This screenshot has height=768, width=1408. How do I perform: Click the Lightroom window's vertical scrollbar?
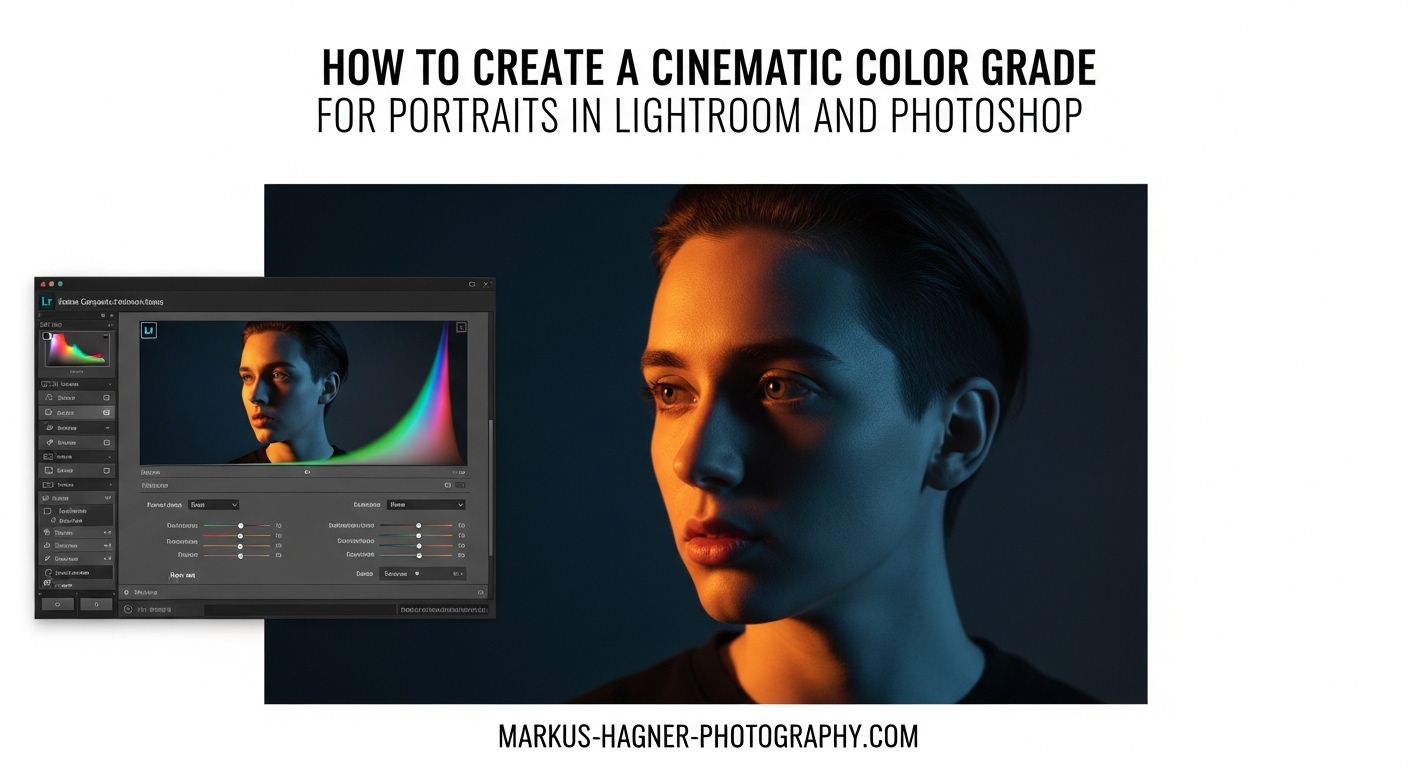pyautogui.click(x=491, y=488)
